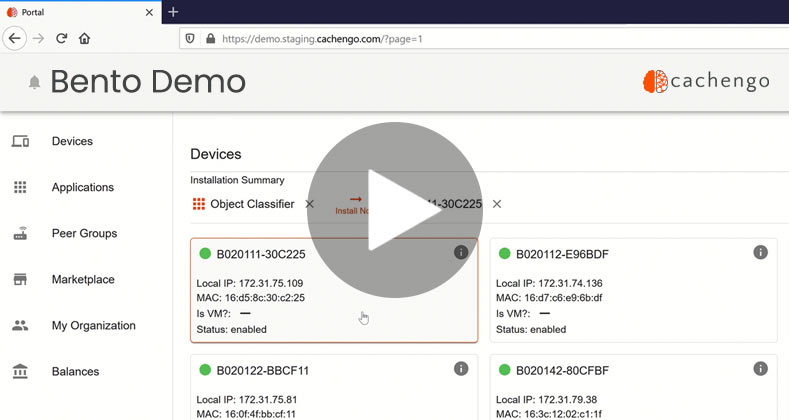
Task: Open a new tab with the plus button
Action: 173,12
